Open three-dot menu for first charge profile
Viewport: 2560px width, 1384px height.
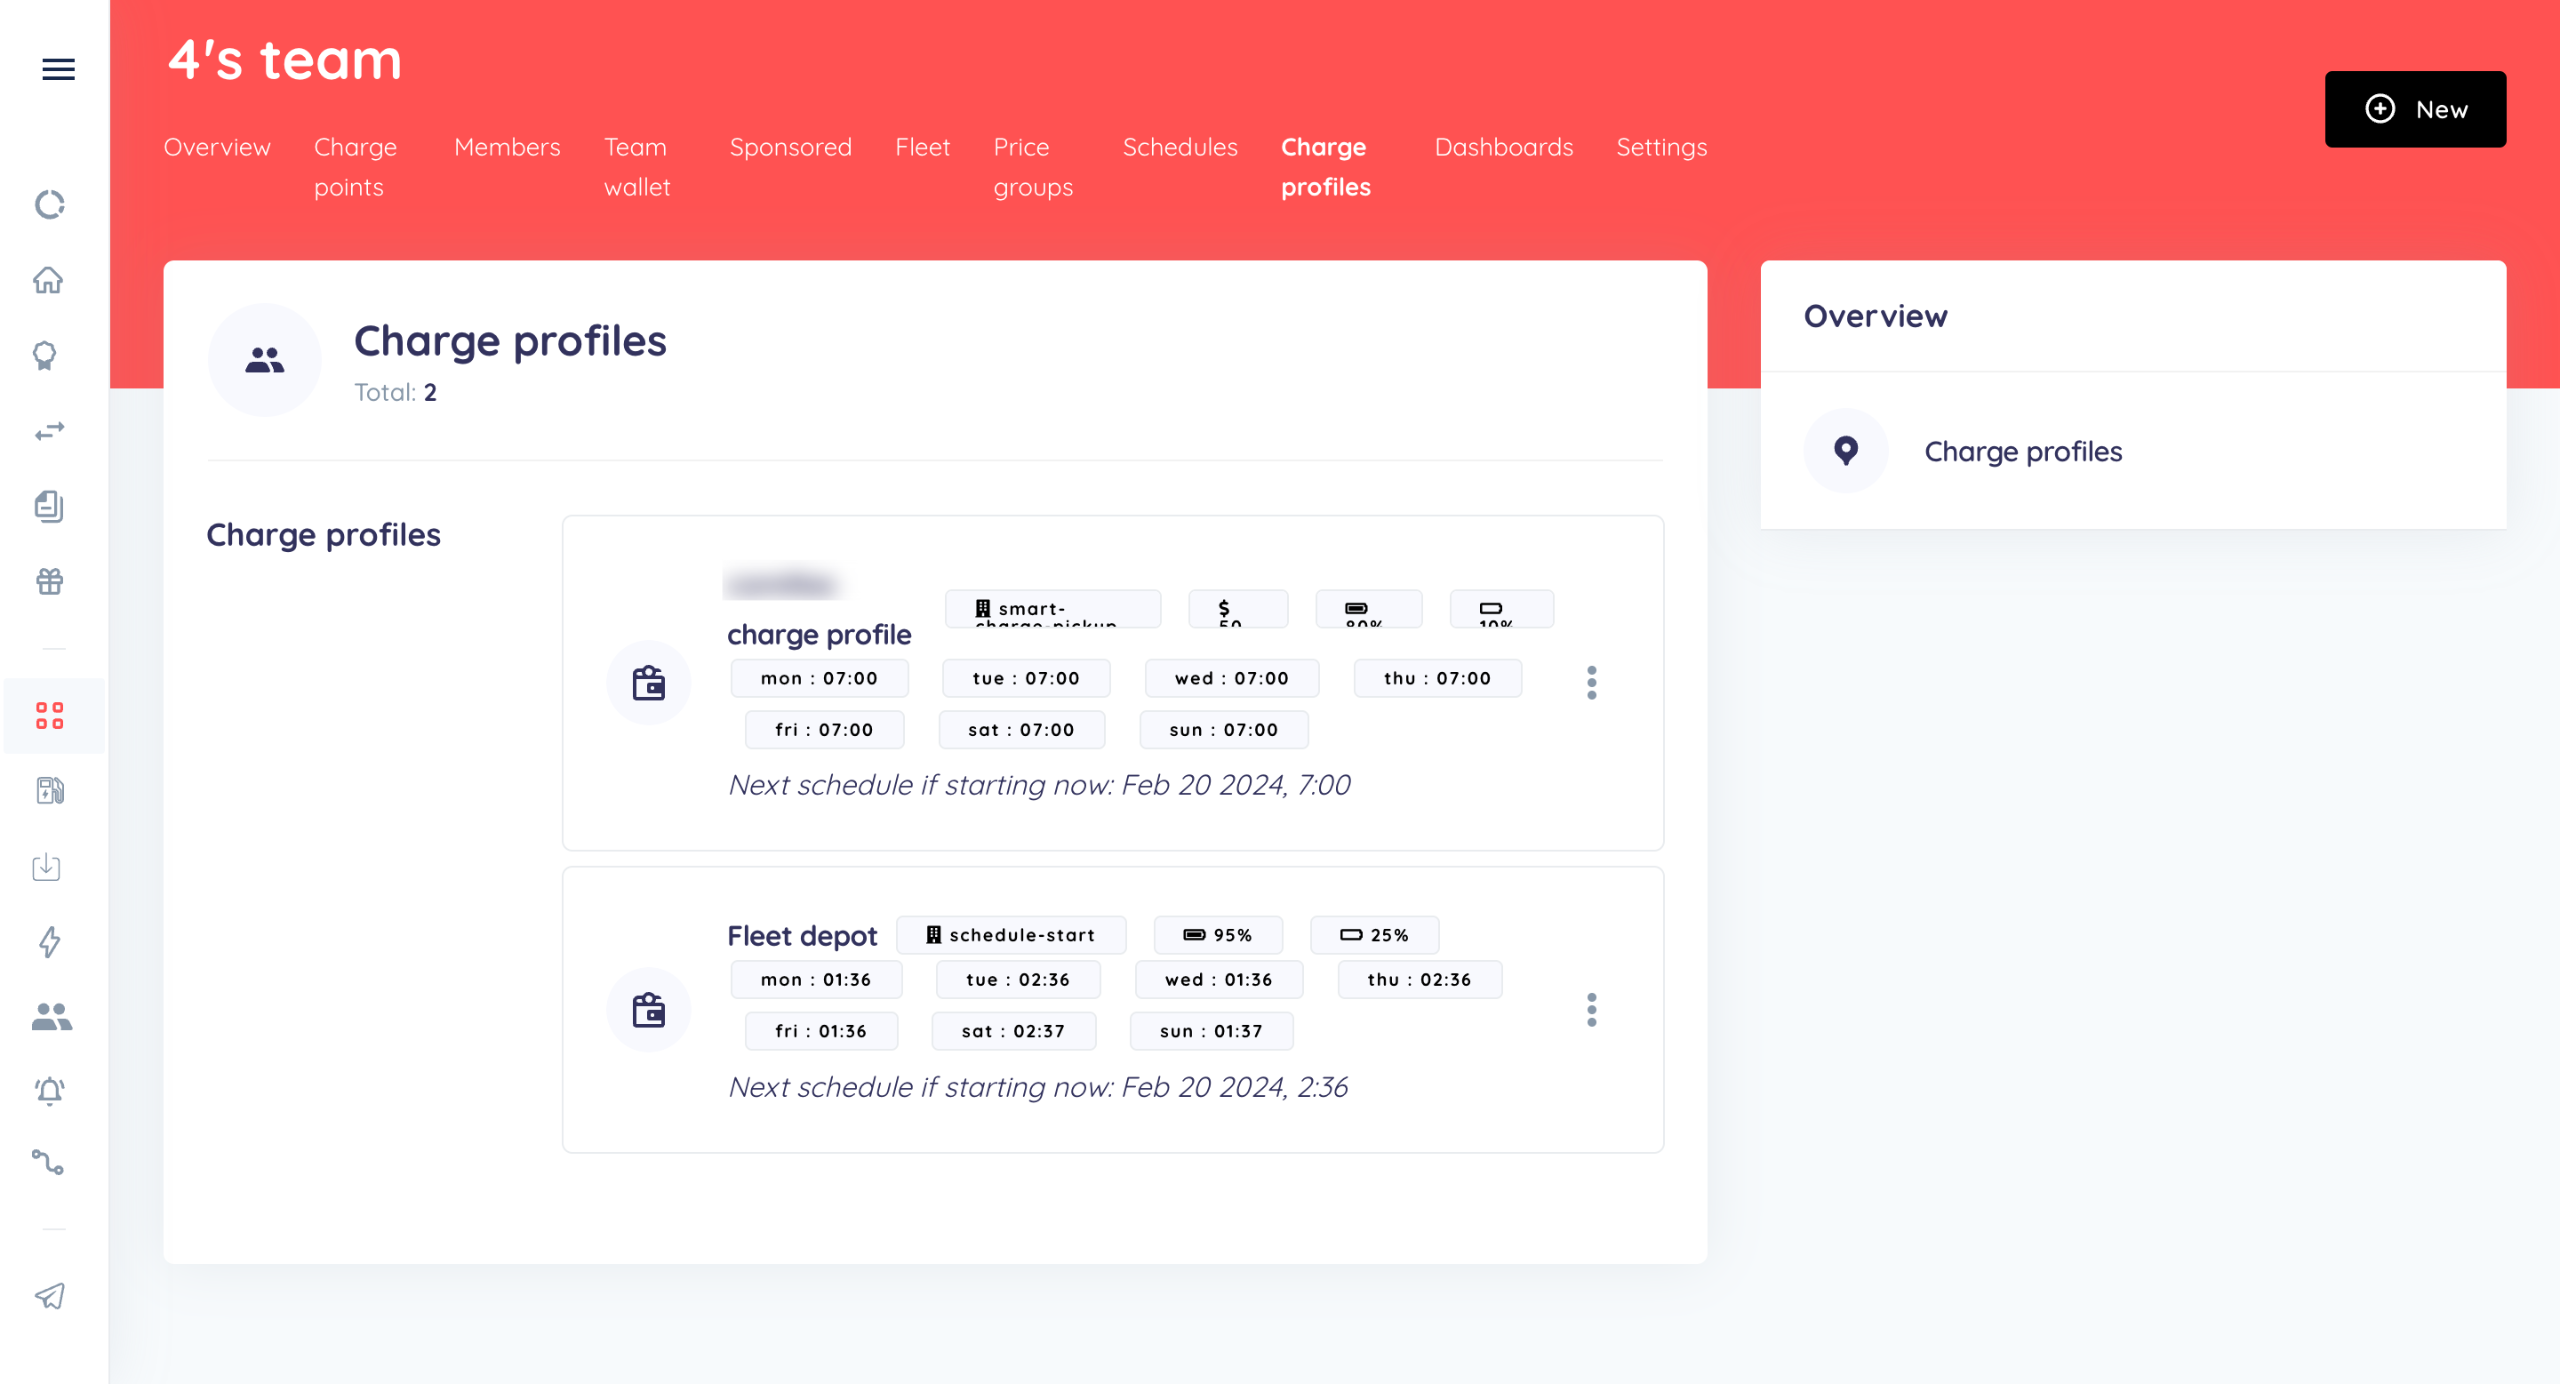pyautogui.click(x=1591, y=683)
